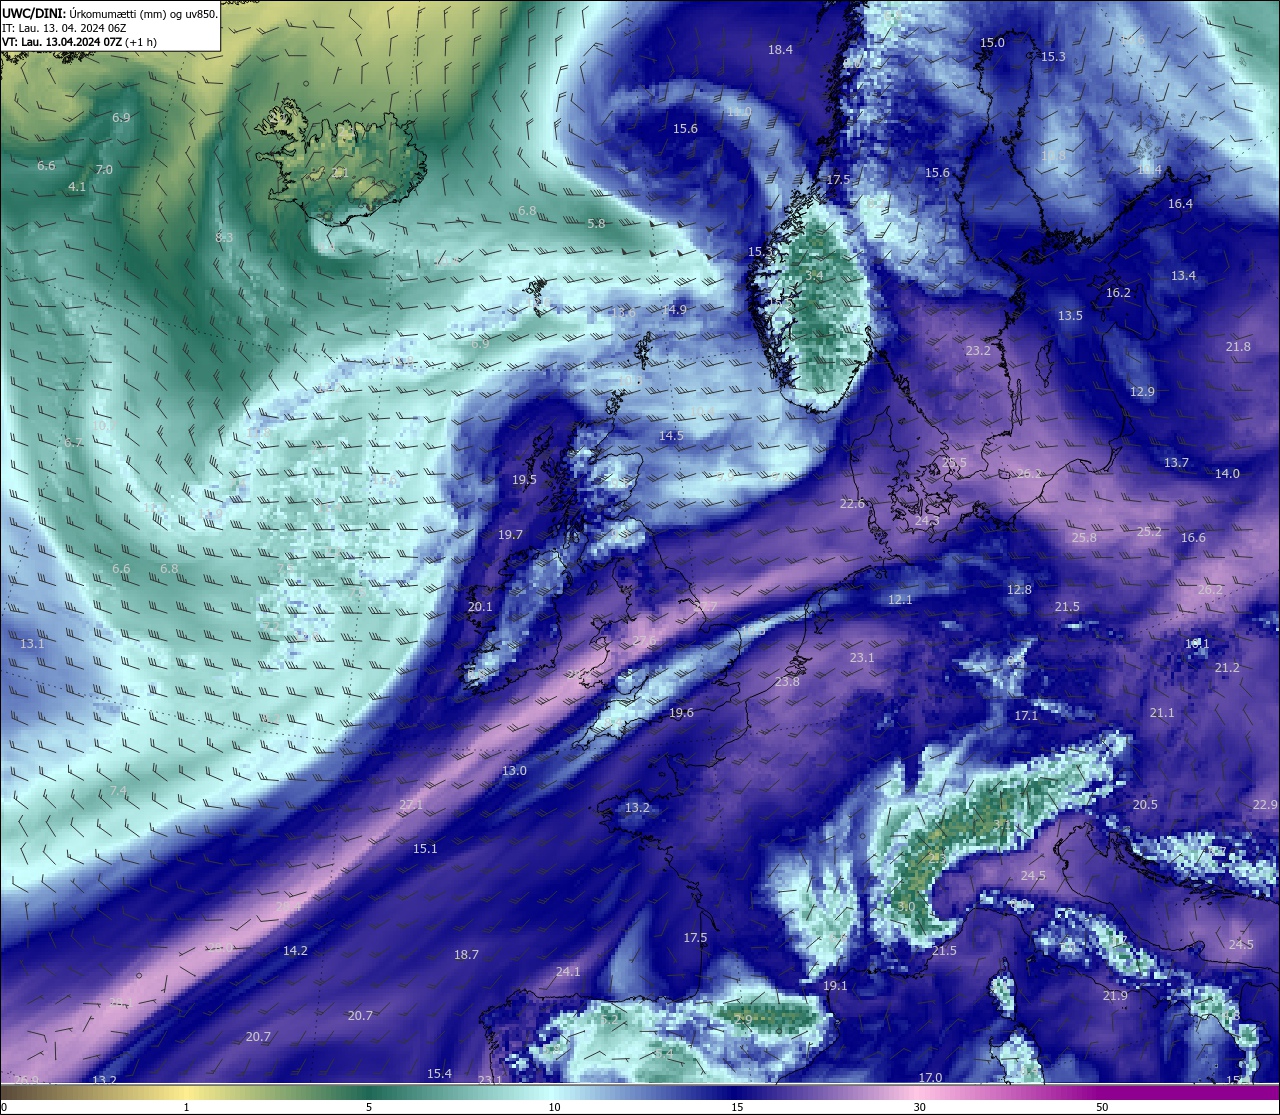This screenshot has width=1280, height=1115.
Task: Click the 20.1 value west of Ireland
Action: (x=480, y=607)
